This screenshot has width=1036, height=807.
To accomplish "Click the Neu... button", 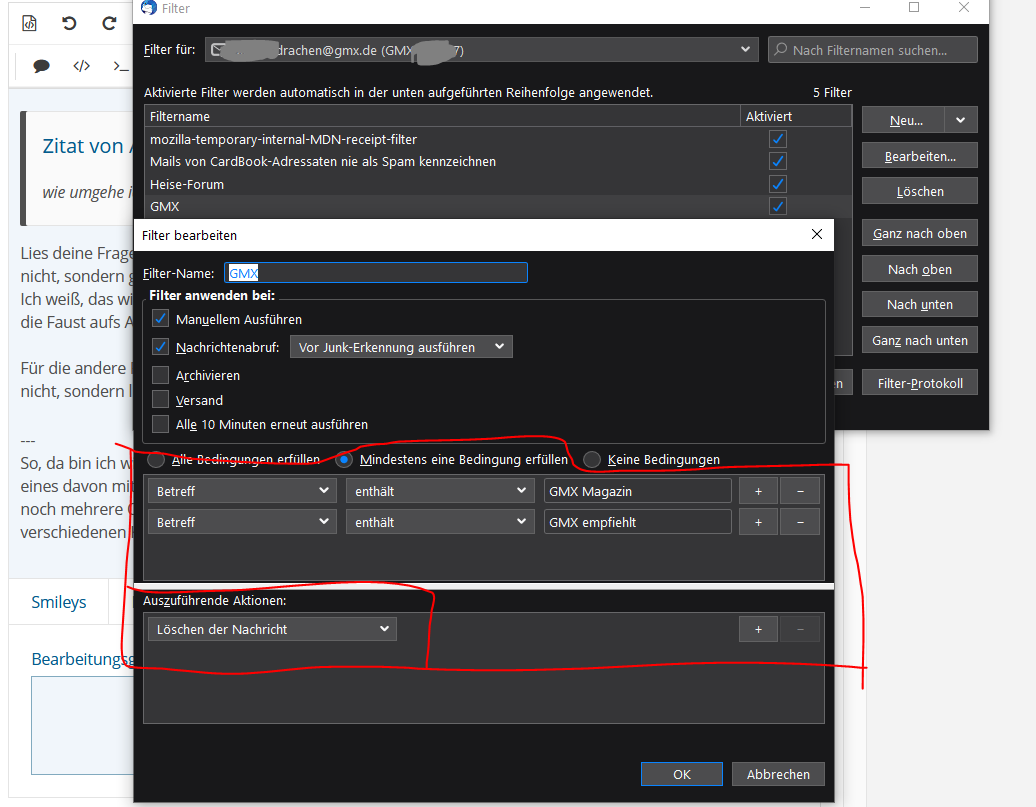I will (x=905, y=120).
